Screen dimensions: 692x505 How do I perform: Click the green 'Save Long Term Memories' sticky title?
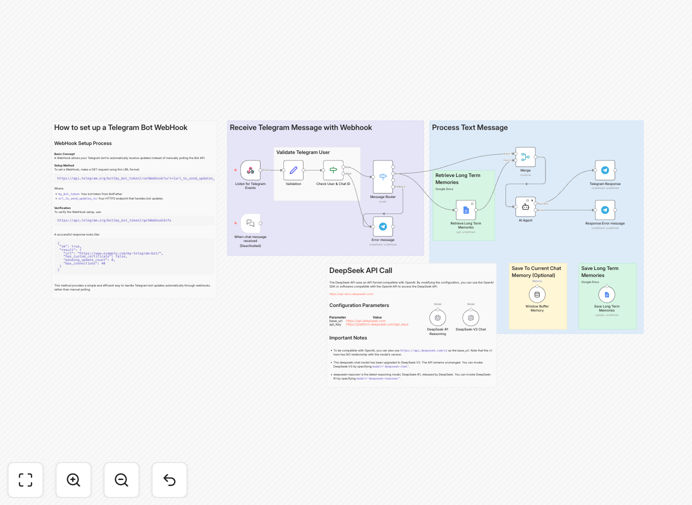(600, 271)
